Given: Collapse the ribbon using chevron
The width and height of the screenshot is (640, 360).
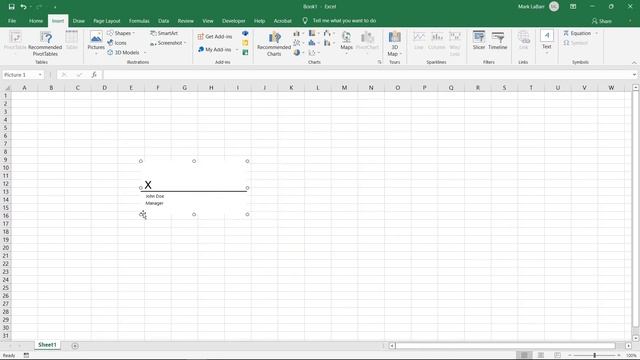Looking at the screenshot, I should [x=634, y=62].
